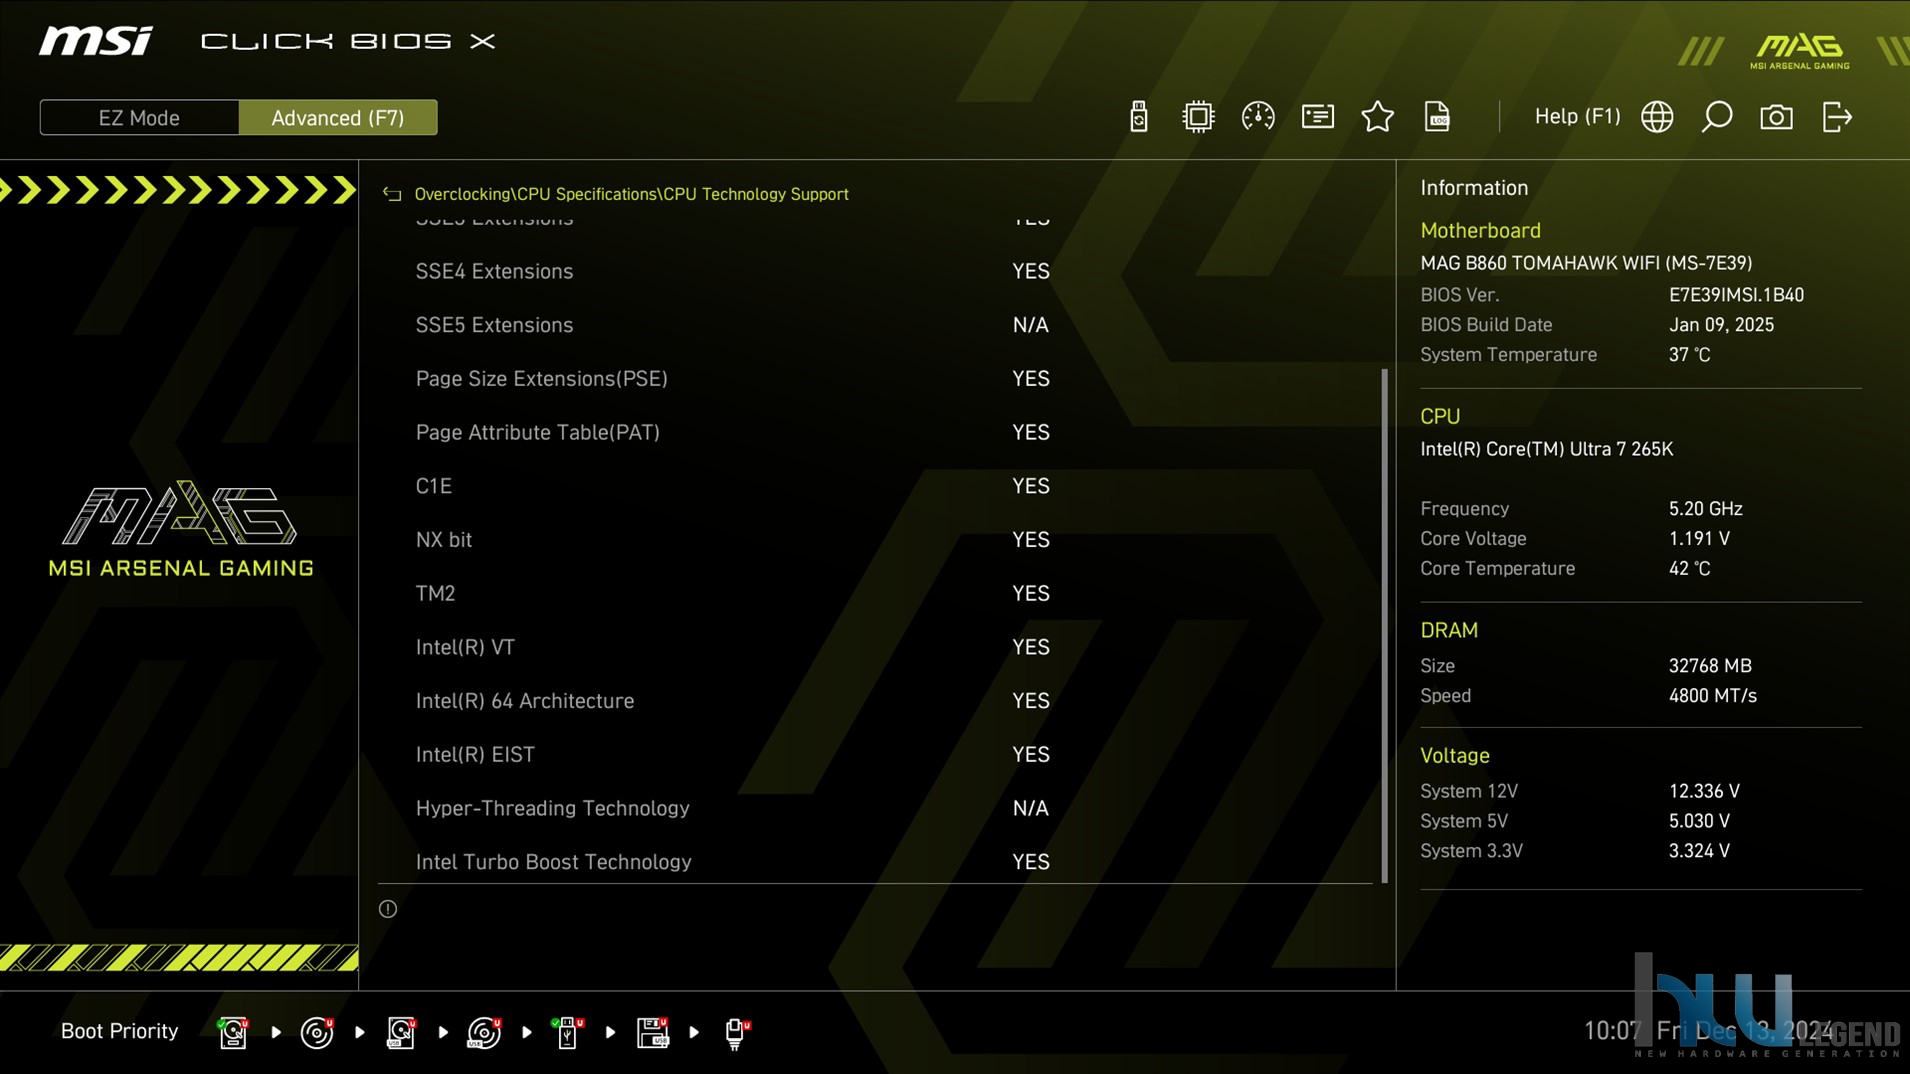Click the CPU name Core Ultra 7 265K
Viewport: 1910px width, 1074px height.
tap(1546, 449)
